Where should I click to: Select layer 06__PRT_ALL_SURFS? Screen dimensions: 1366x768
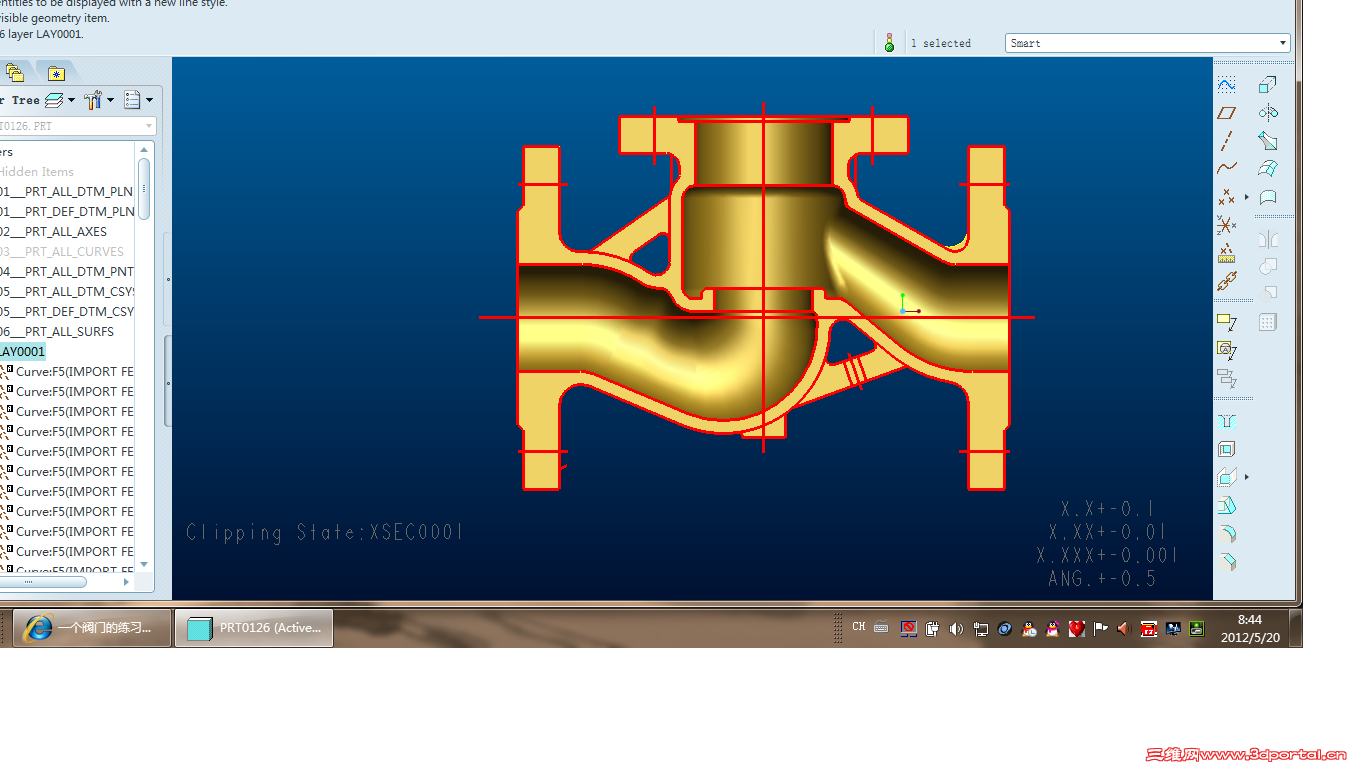point(57,332)
